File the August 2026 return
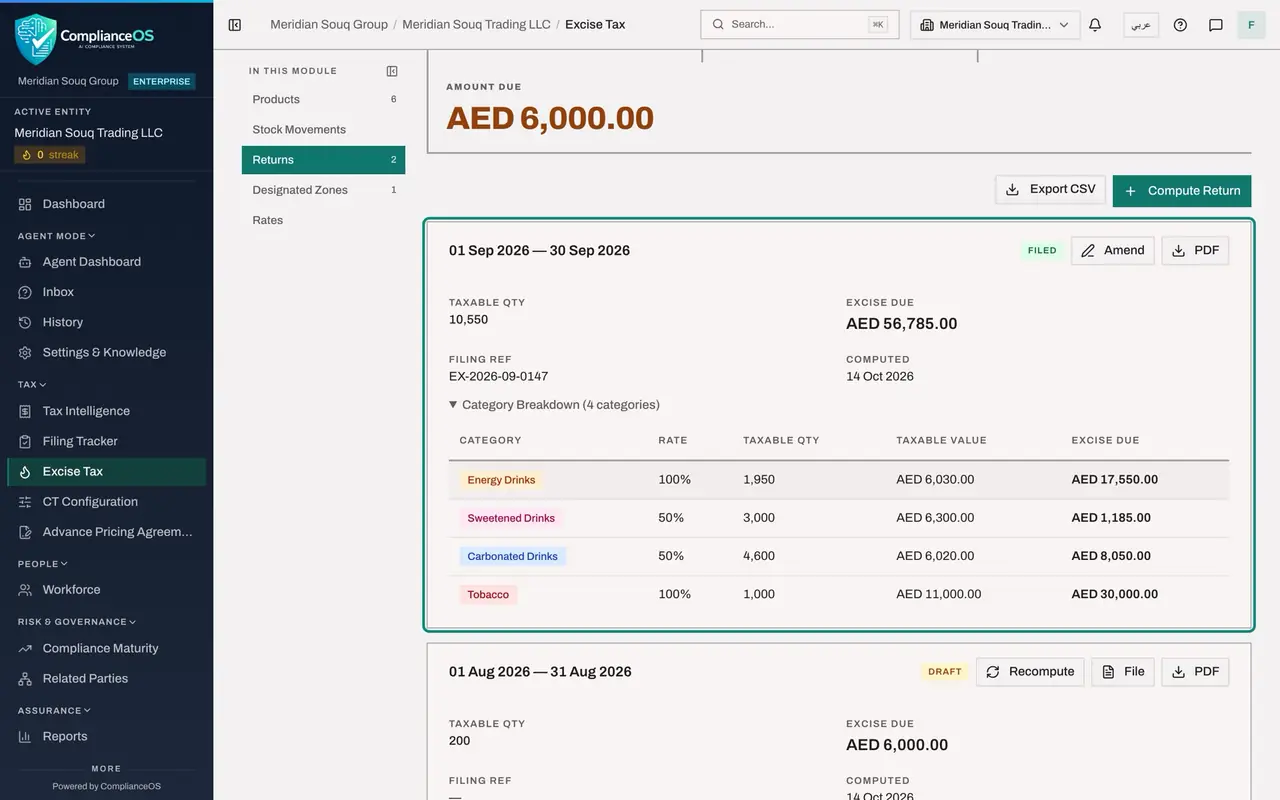 (1123, 672)
